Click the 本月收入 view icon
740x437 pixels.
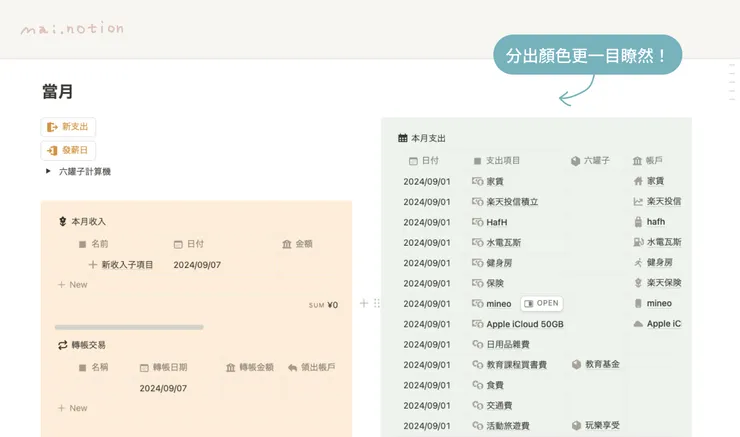coord(62,221)
